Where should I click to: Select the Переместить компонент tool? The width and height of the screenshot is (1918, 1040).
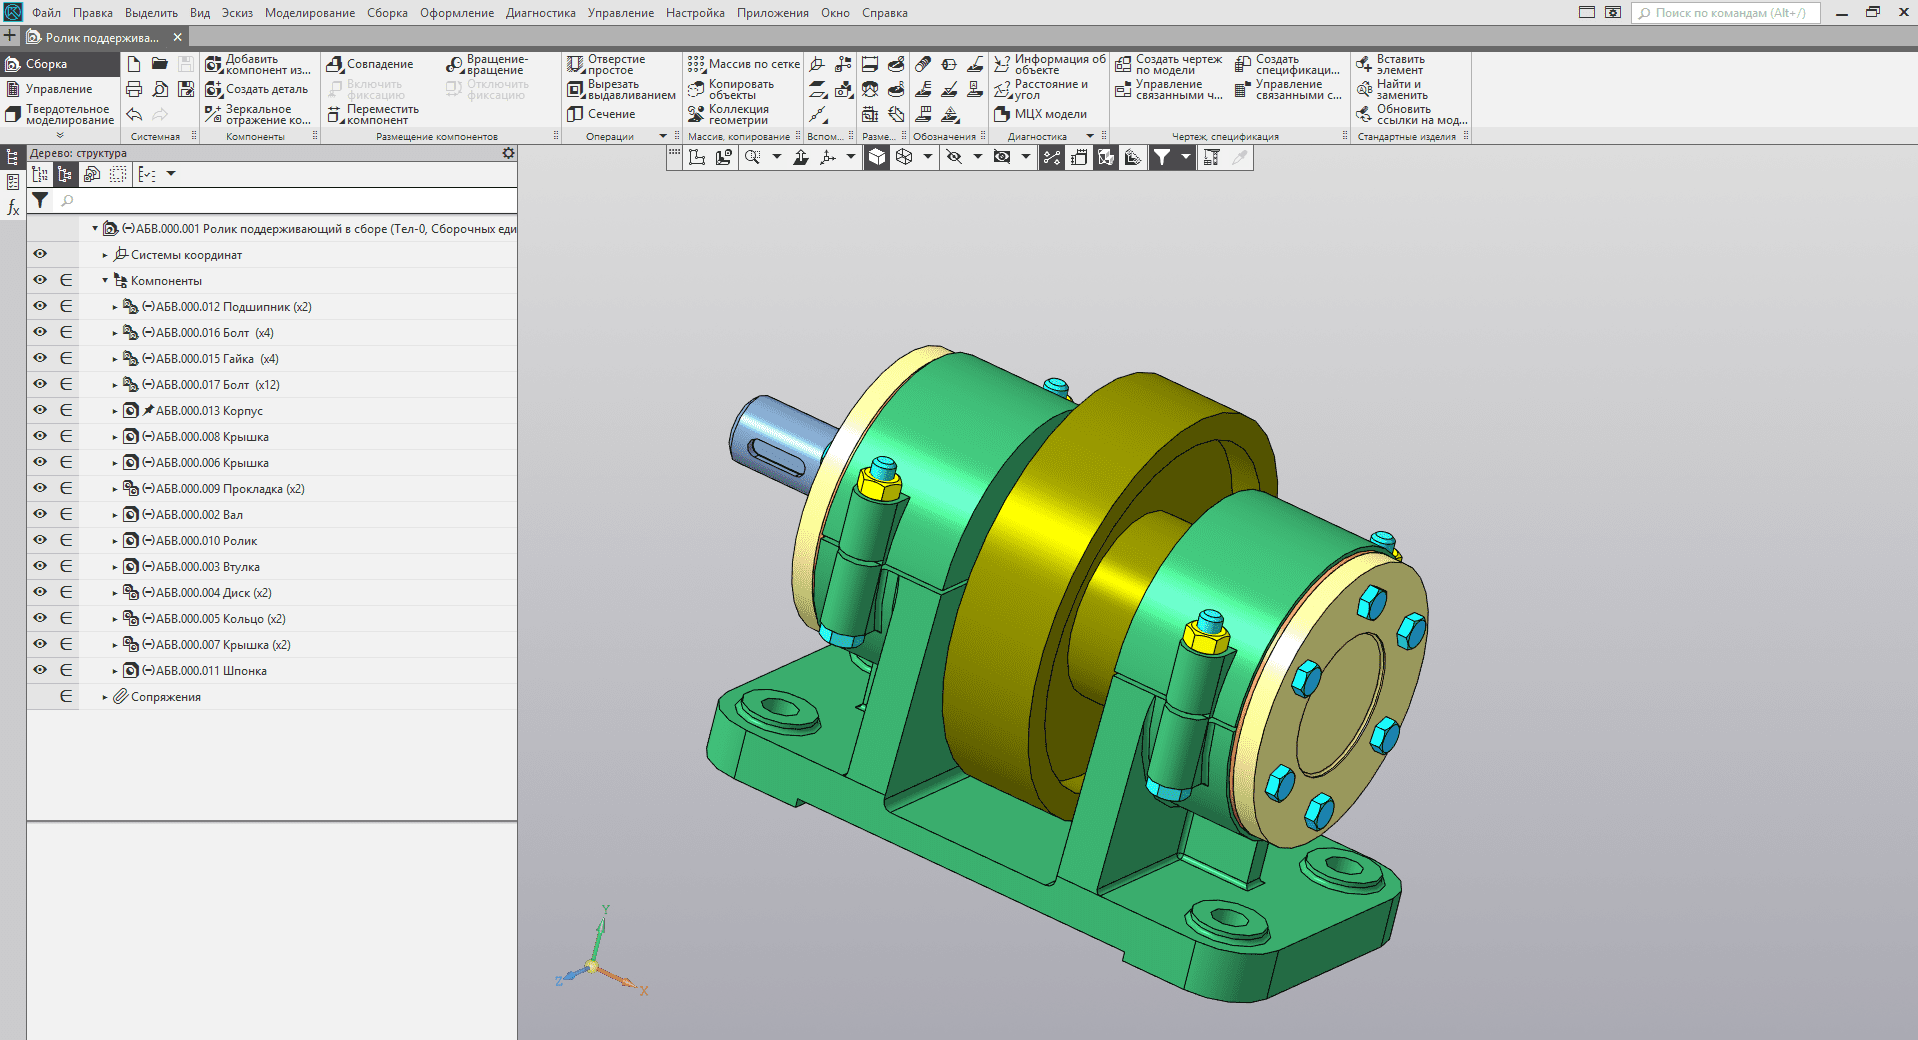[x=373, y=115]
